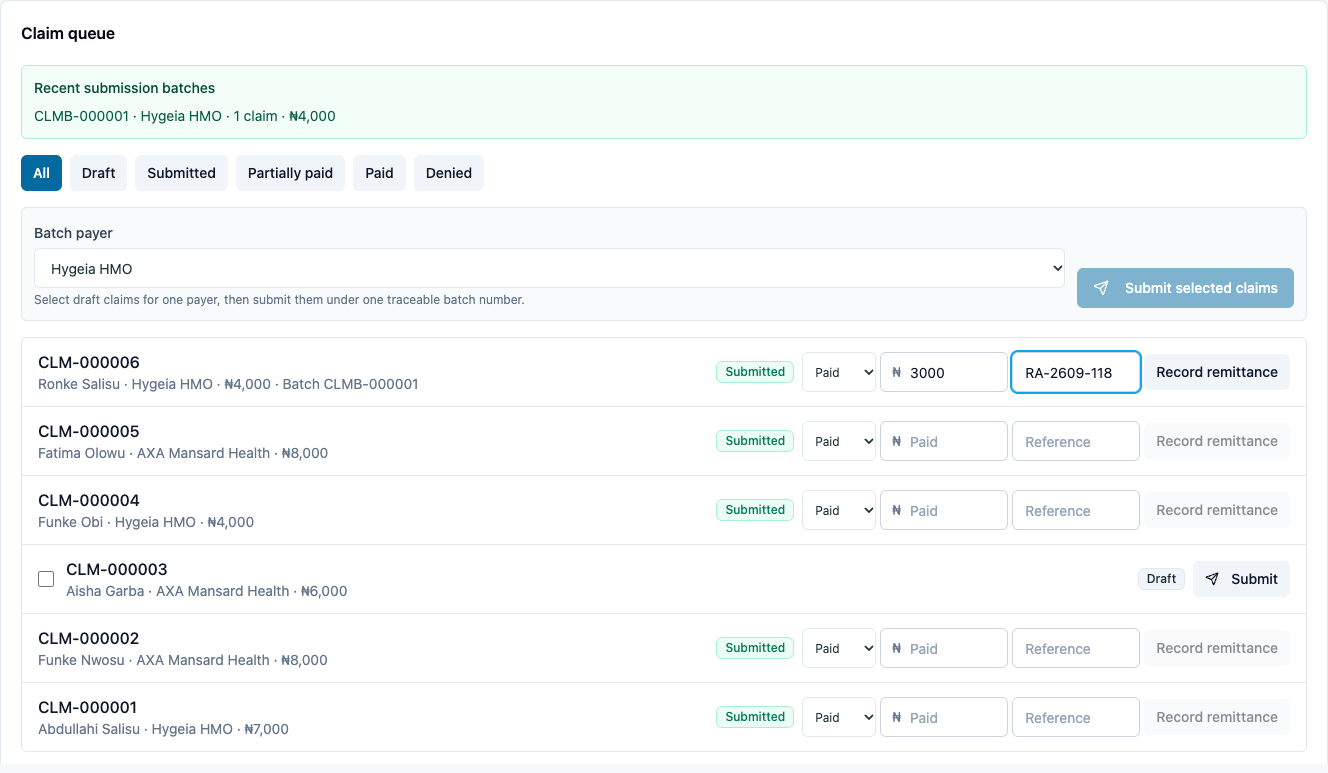
Task: Open the status dropdown for CLM-000005
Action: coord(839,441)
